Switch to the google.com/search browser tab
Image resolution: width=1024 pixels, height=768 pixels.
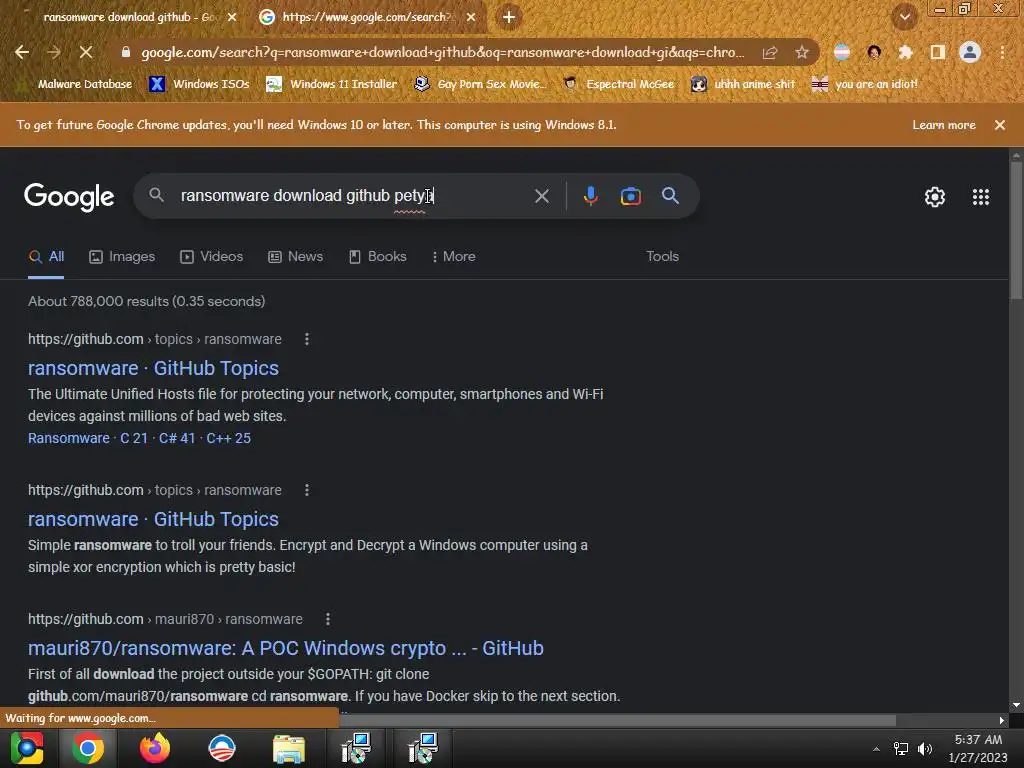tap(366, 17)
